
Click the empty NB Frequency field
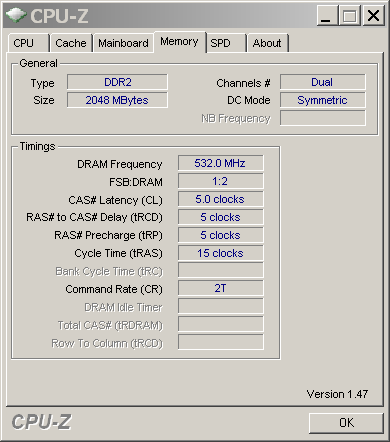(x=323, y=118)
